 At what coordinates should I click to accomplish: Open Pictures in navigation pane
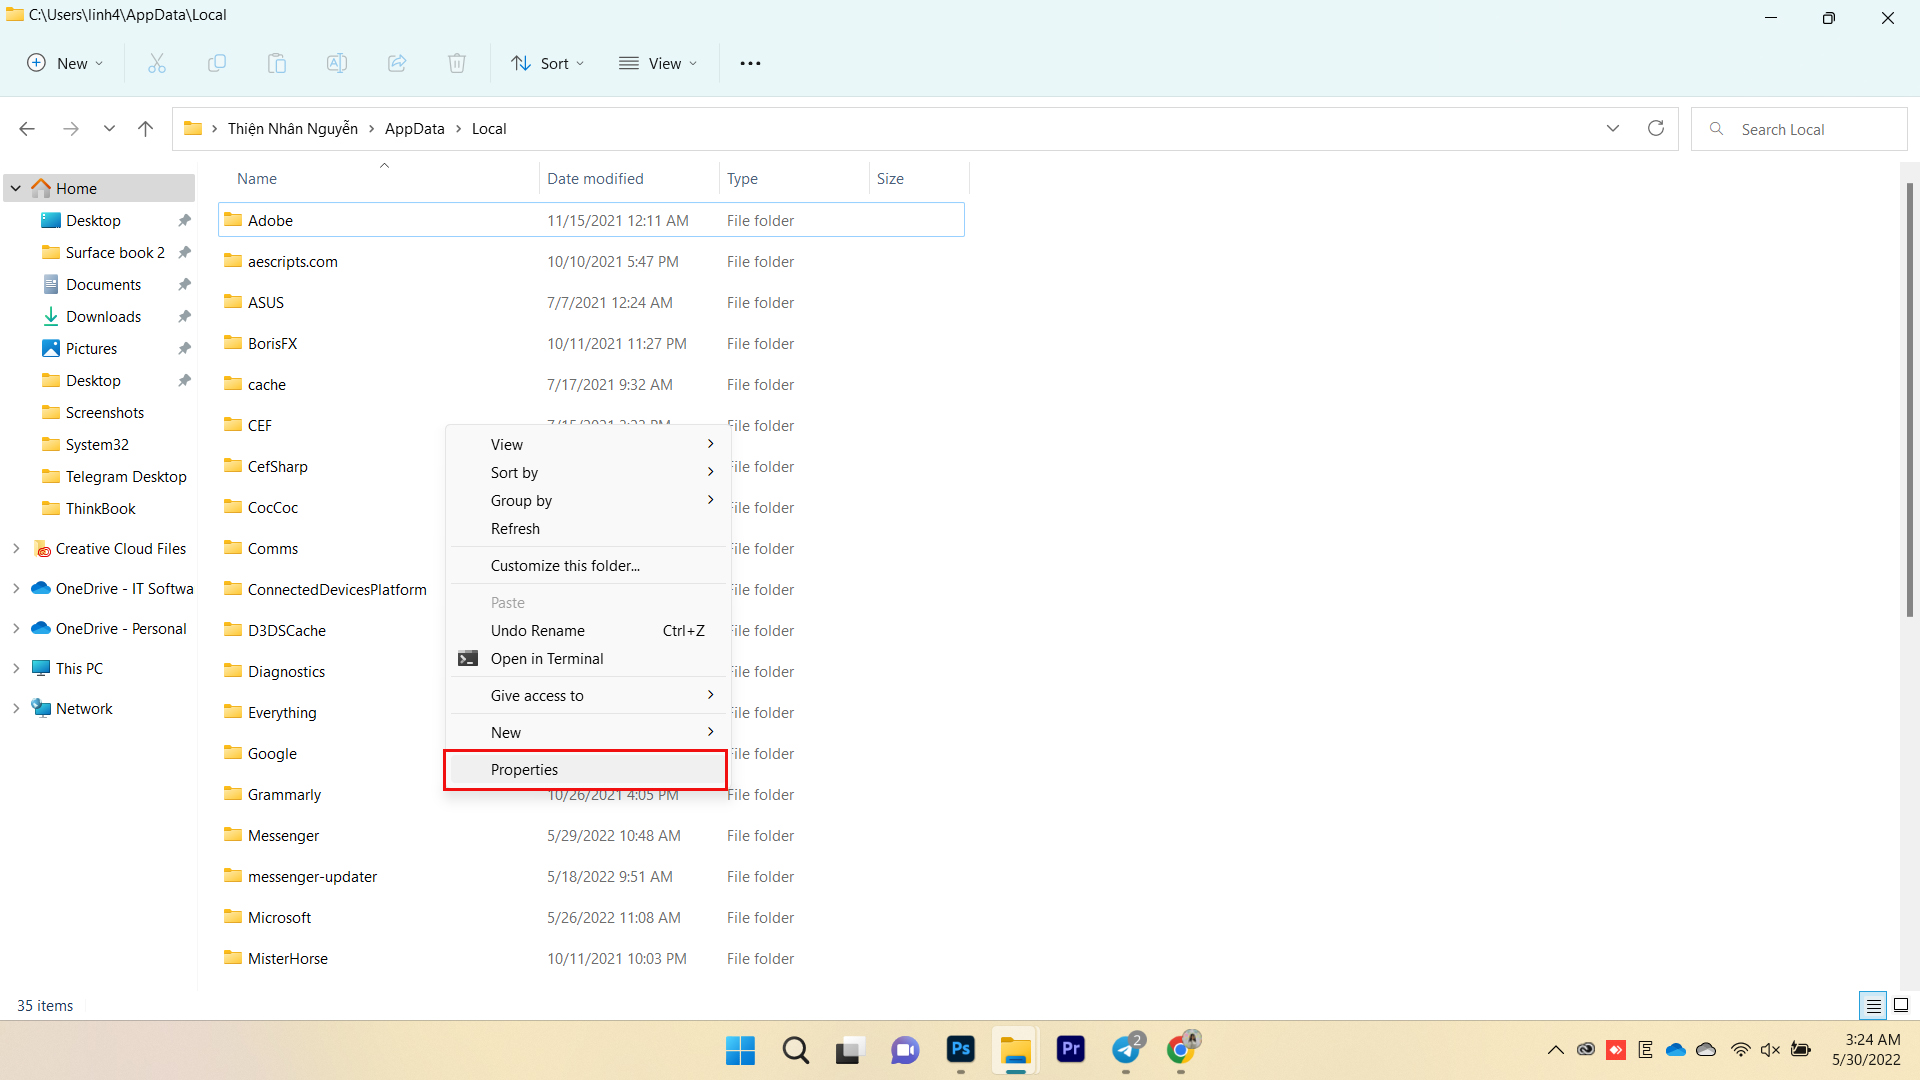[x=91, y=348]
